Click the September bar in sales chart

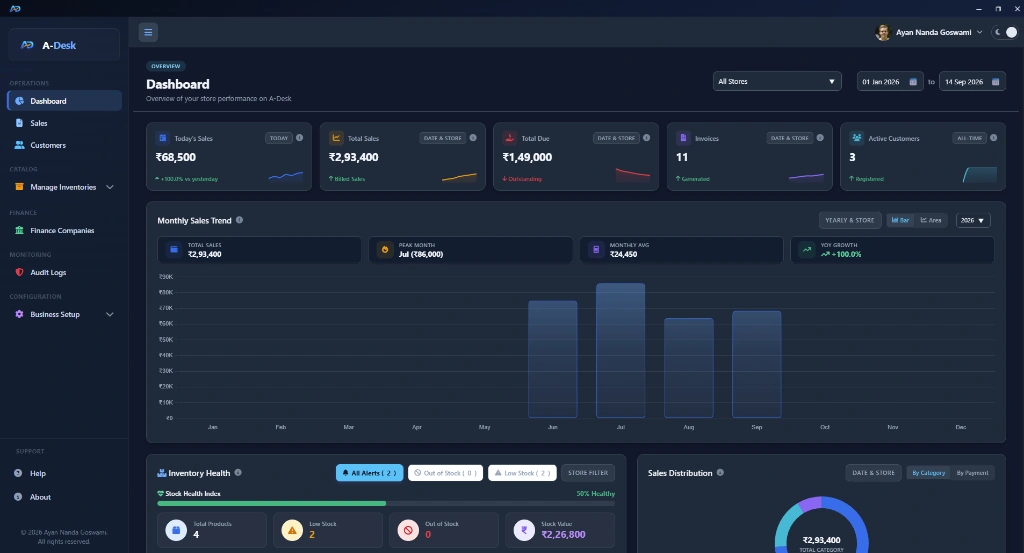pos(756,364)
